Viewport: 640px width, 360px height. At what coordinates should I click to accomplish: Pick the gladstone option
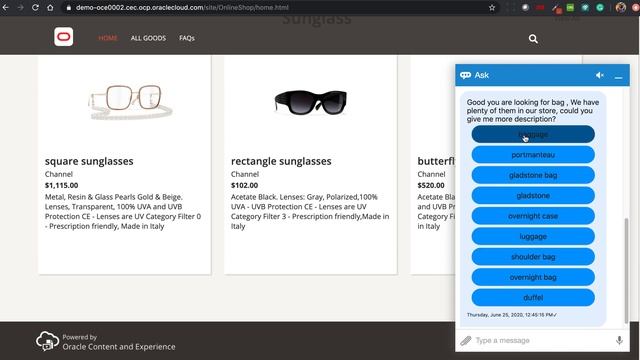click(x=533, y=196)
